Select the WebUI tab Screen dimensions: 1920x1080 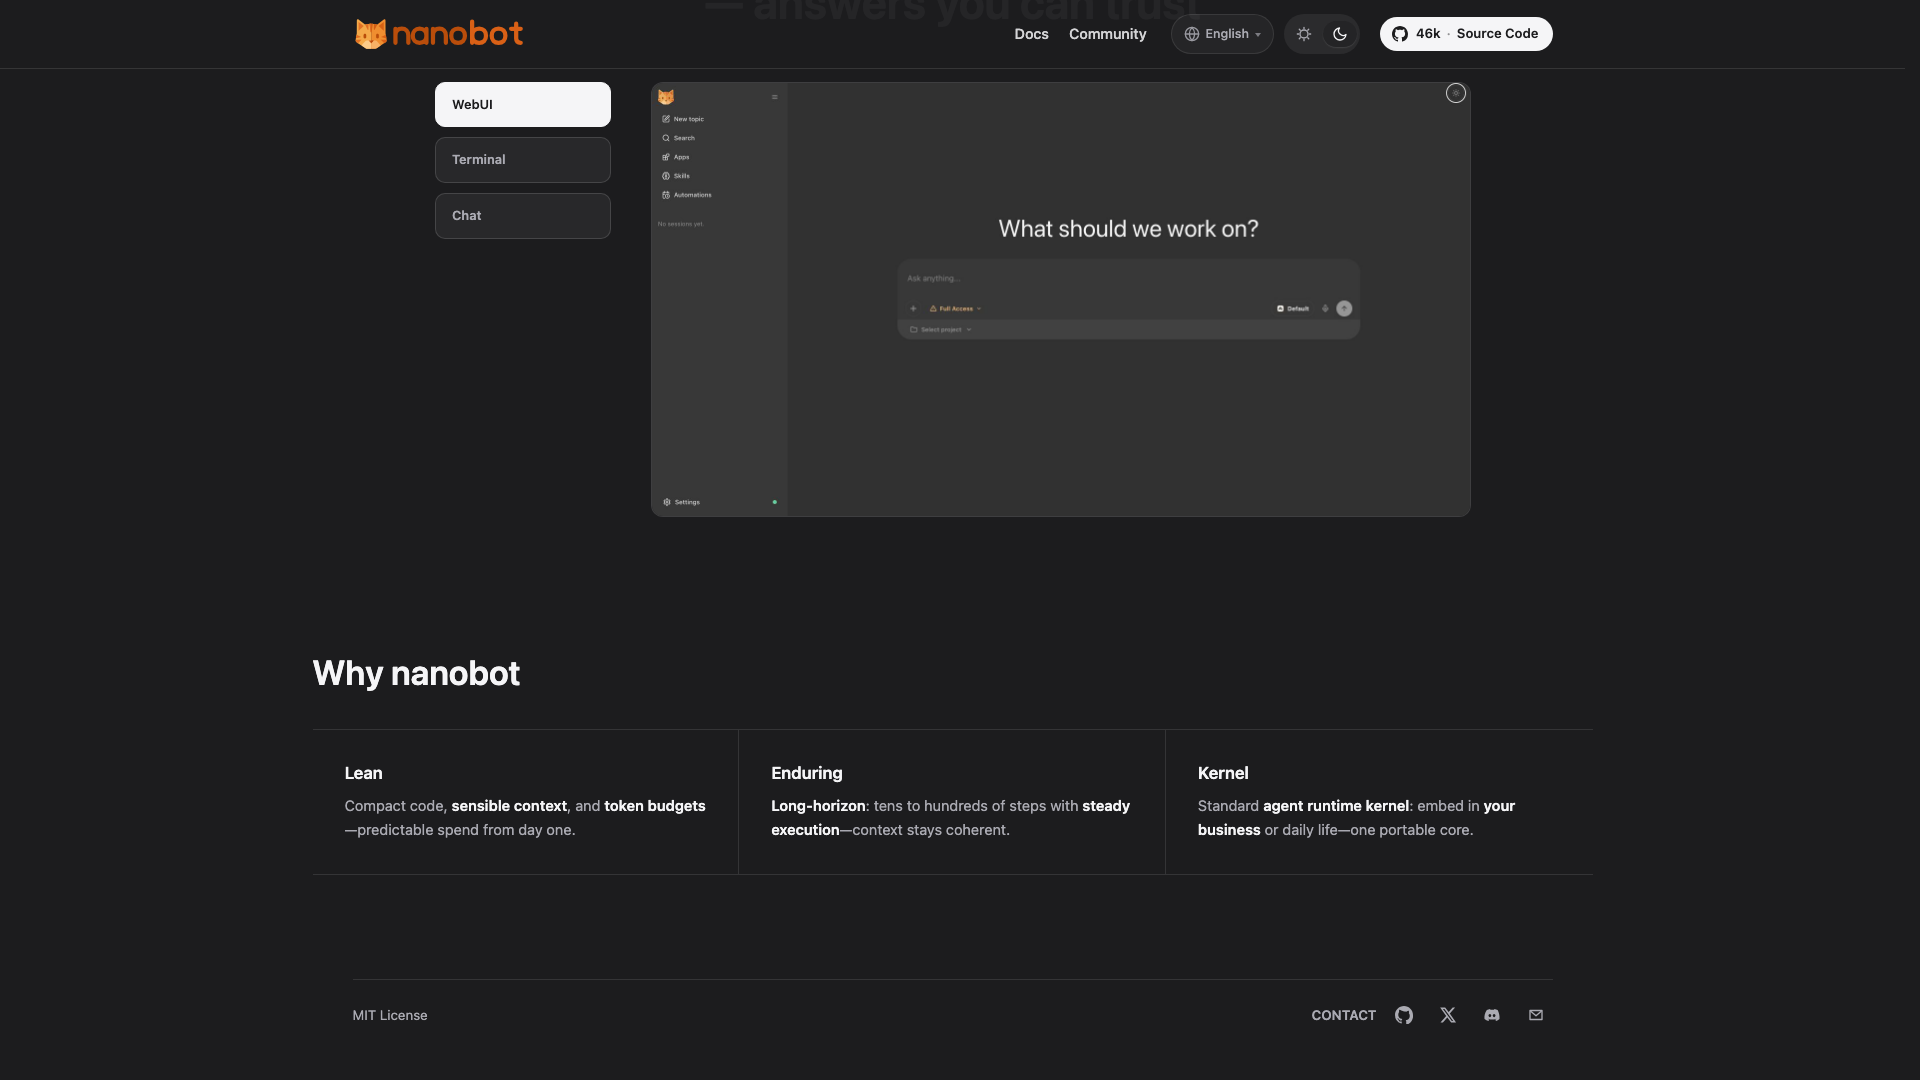523,104
